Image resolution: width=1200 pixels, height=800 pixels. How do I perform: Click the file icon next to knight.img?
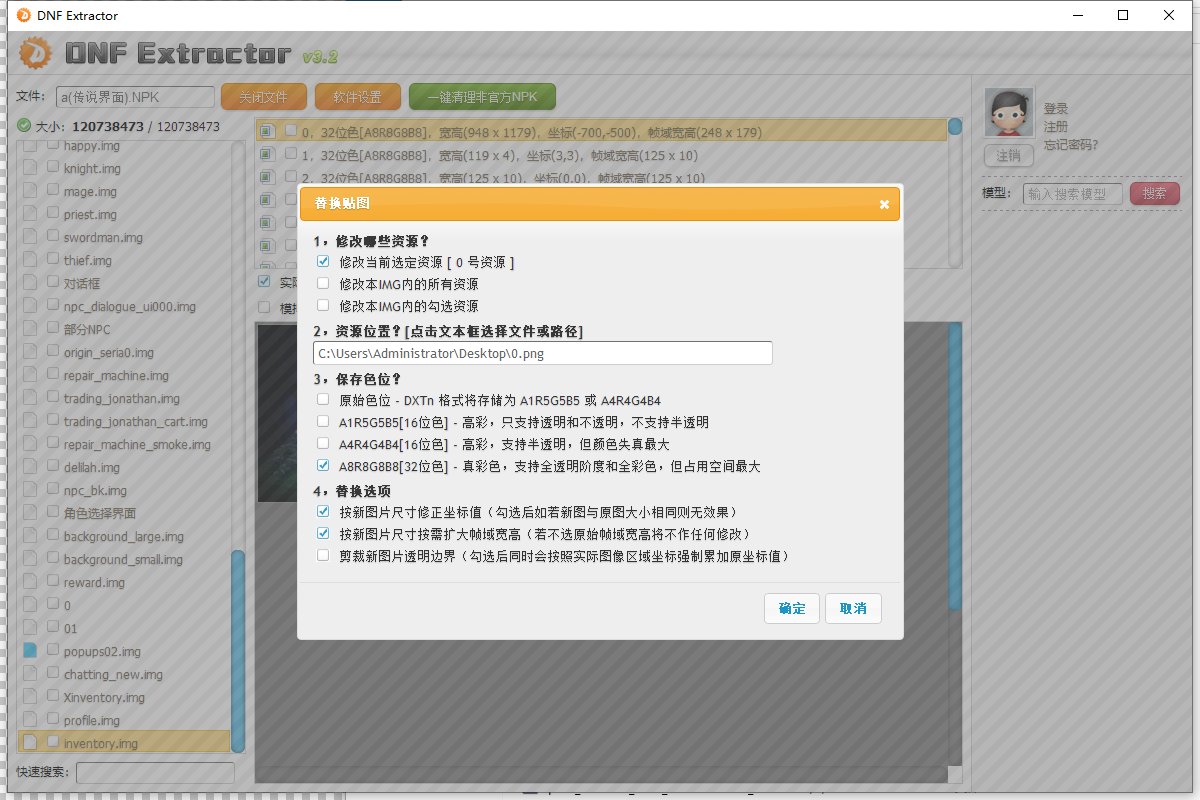click(x=30, y=168)
